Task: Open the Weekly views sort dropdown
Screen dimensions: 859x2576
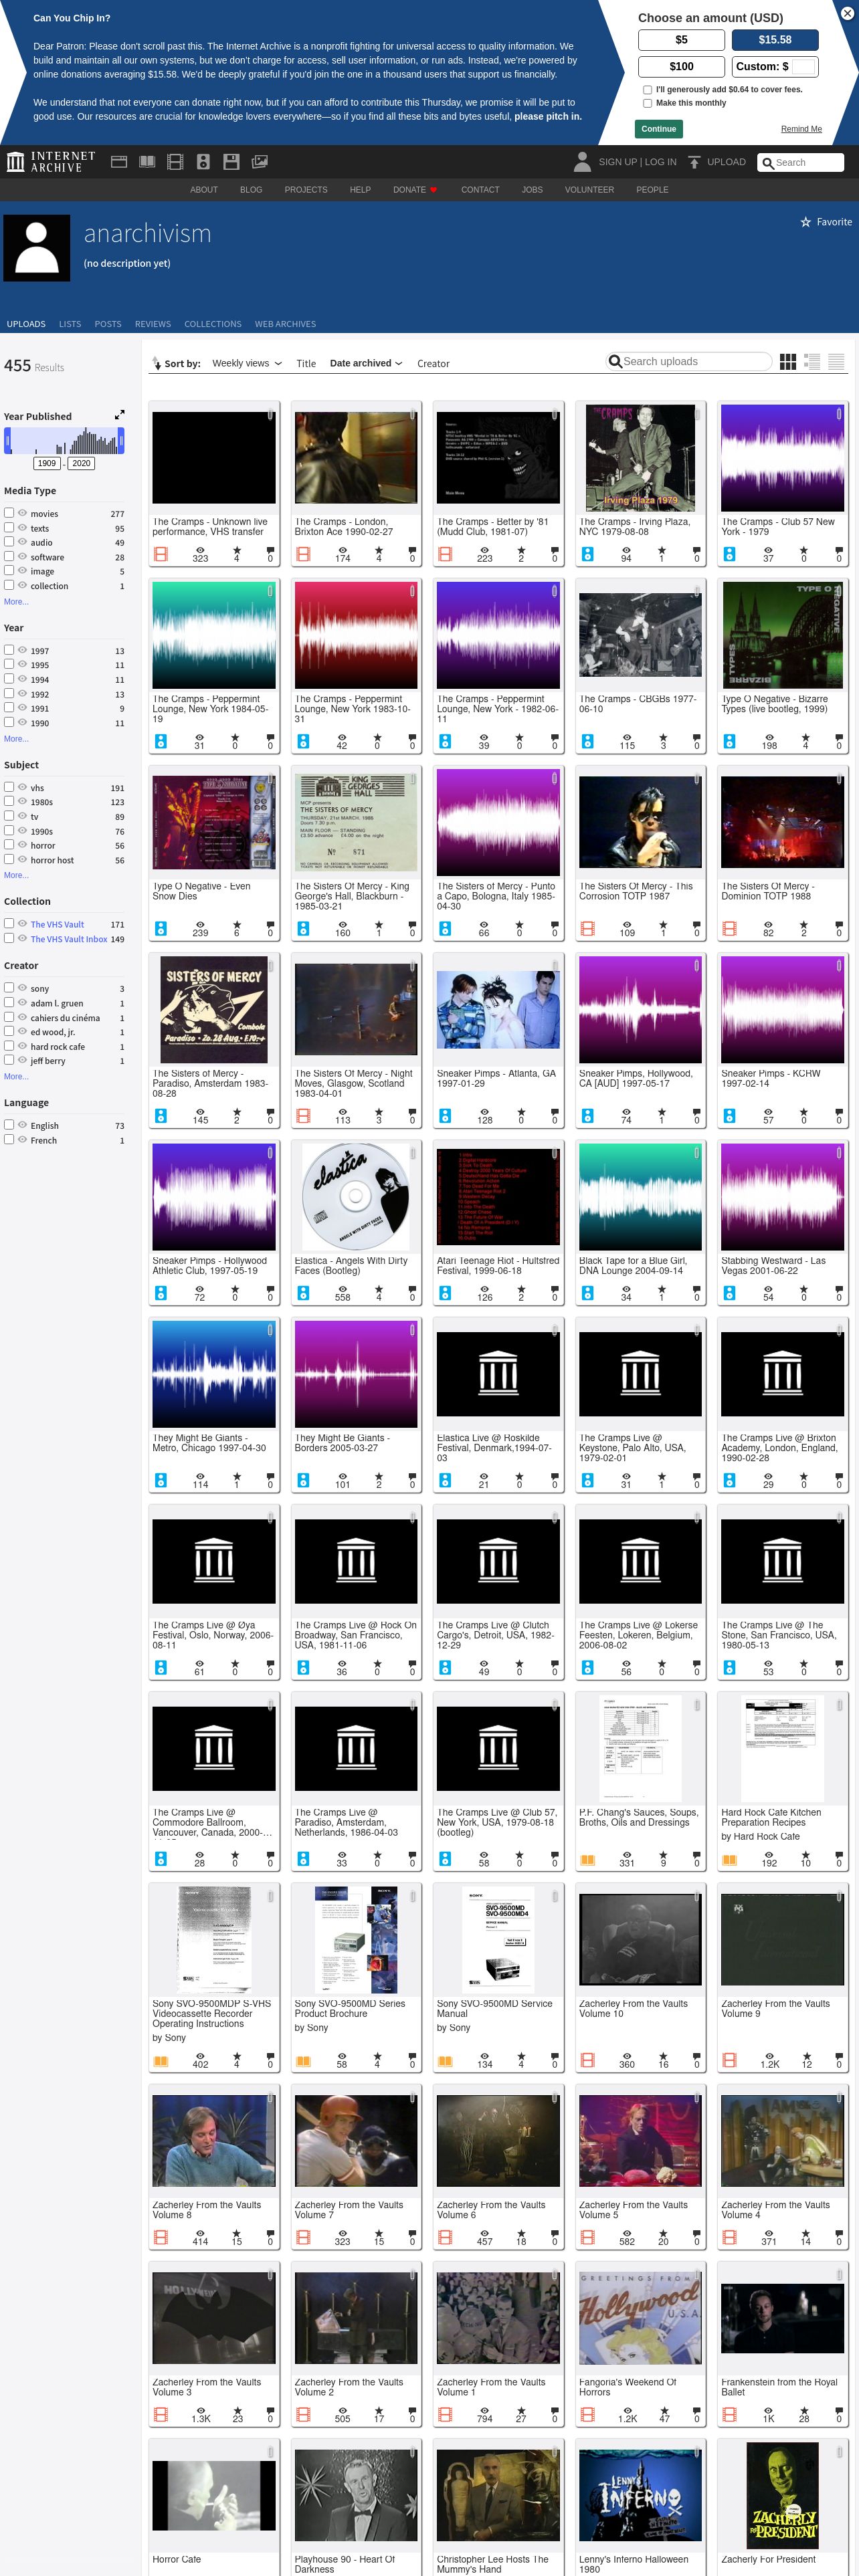Action: tap(247, 363)
